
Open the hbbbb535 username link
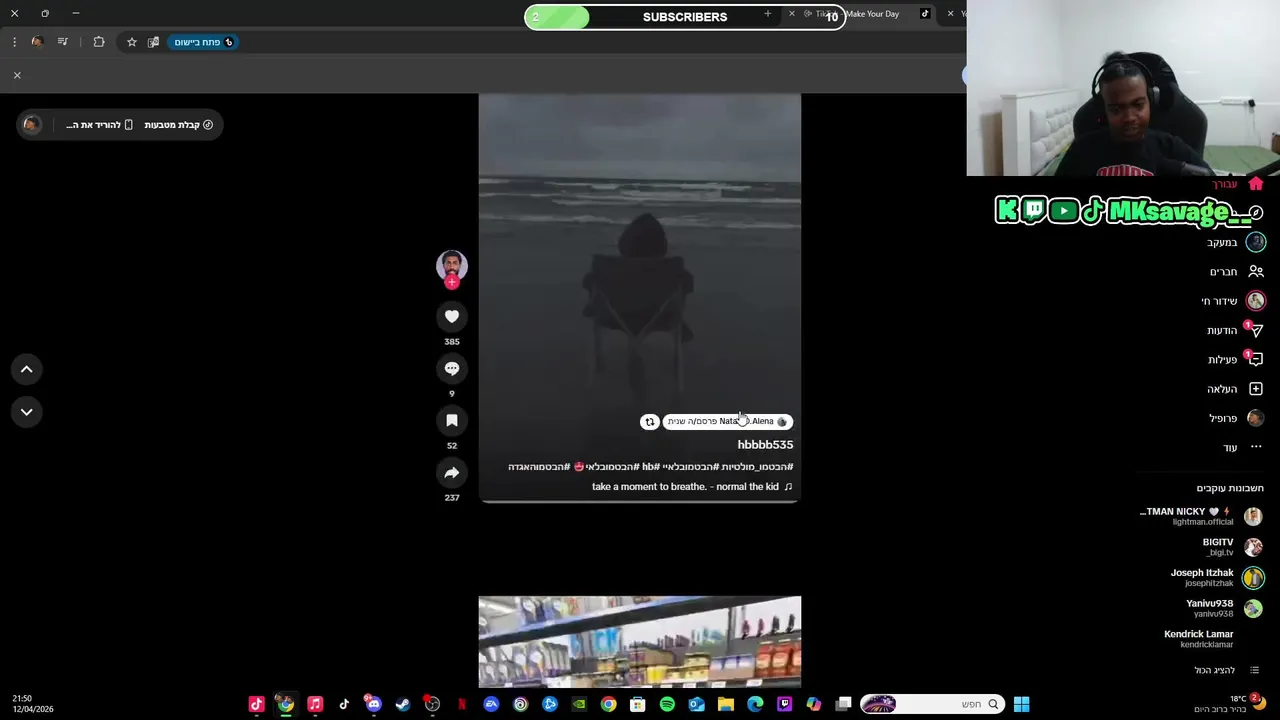click(x=765, y=445)
